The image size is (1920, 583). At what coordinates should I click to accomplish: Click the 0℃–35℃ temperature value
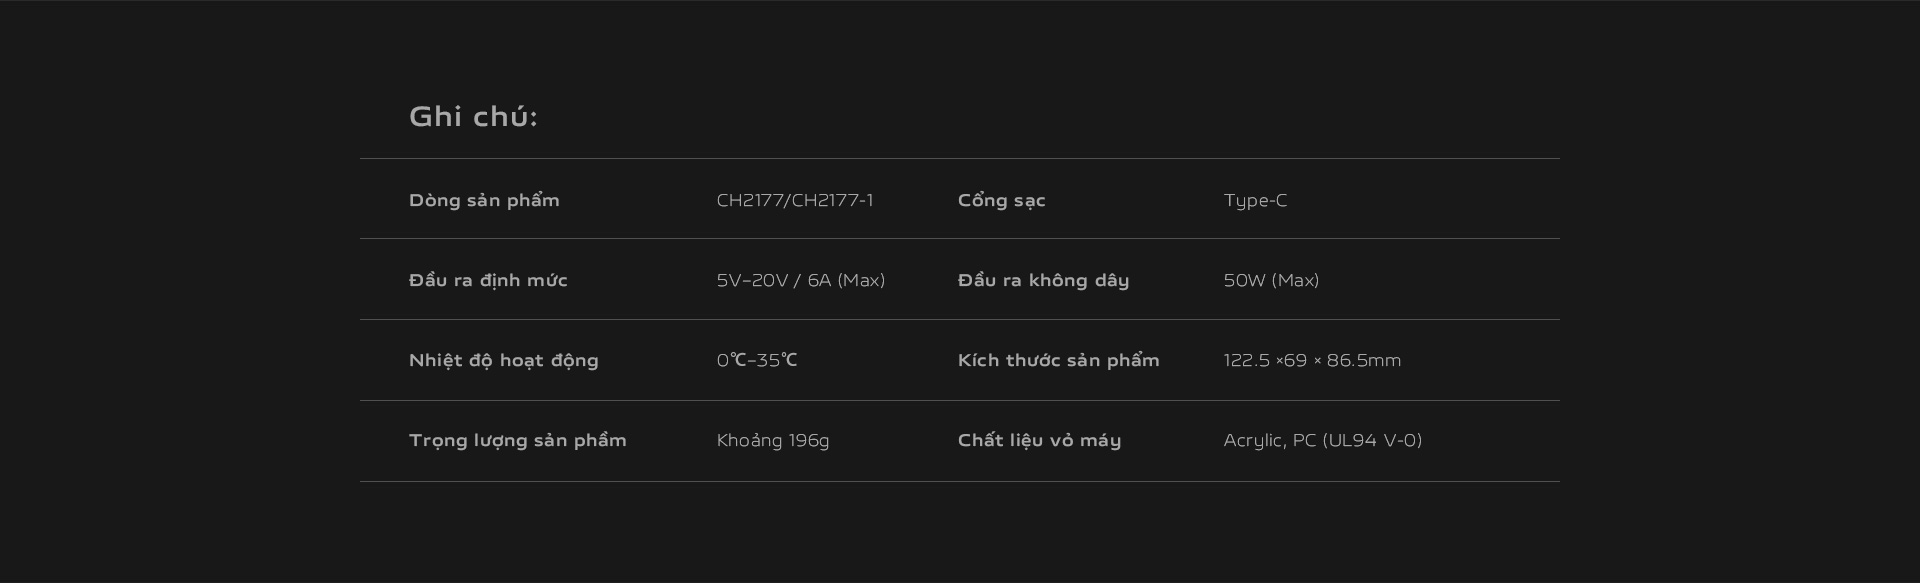(756, 360)
